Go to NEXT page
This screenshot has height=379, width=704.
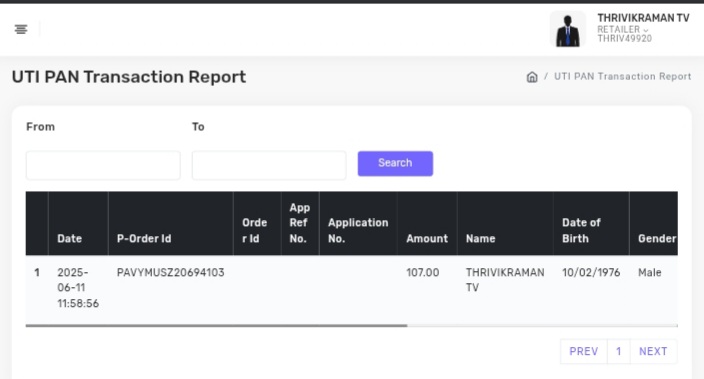653,351
